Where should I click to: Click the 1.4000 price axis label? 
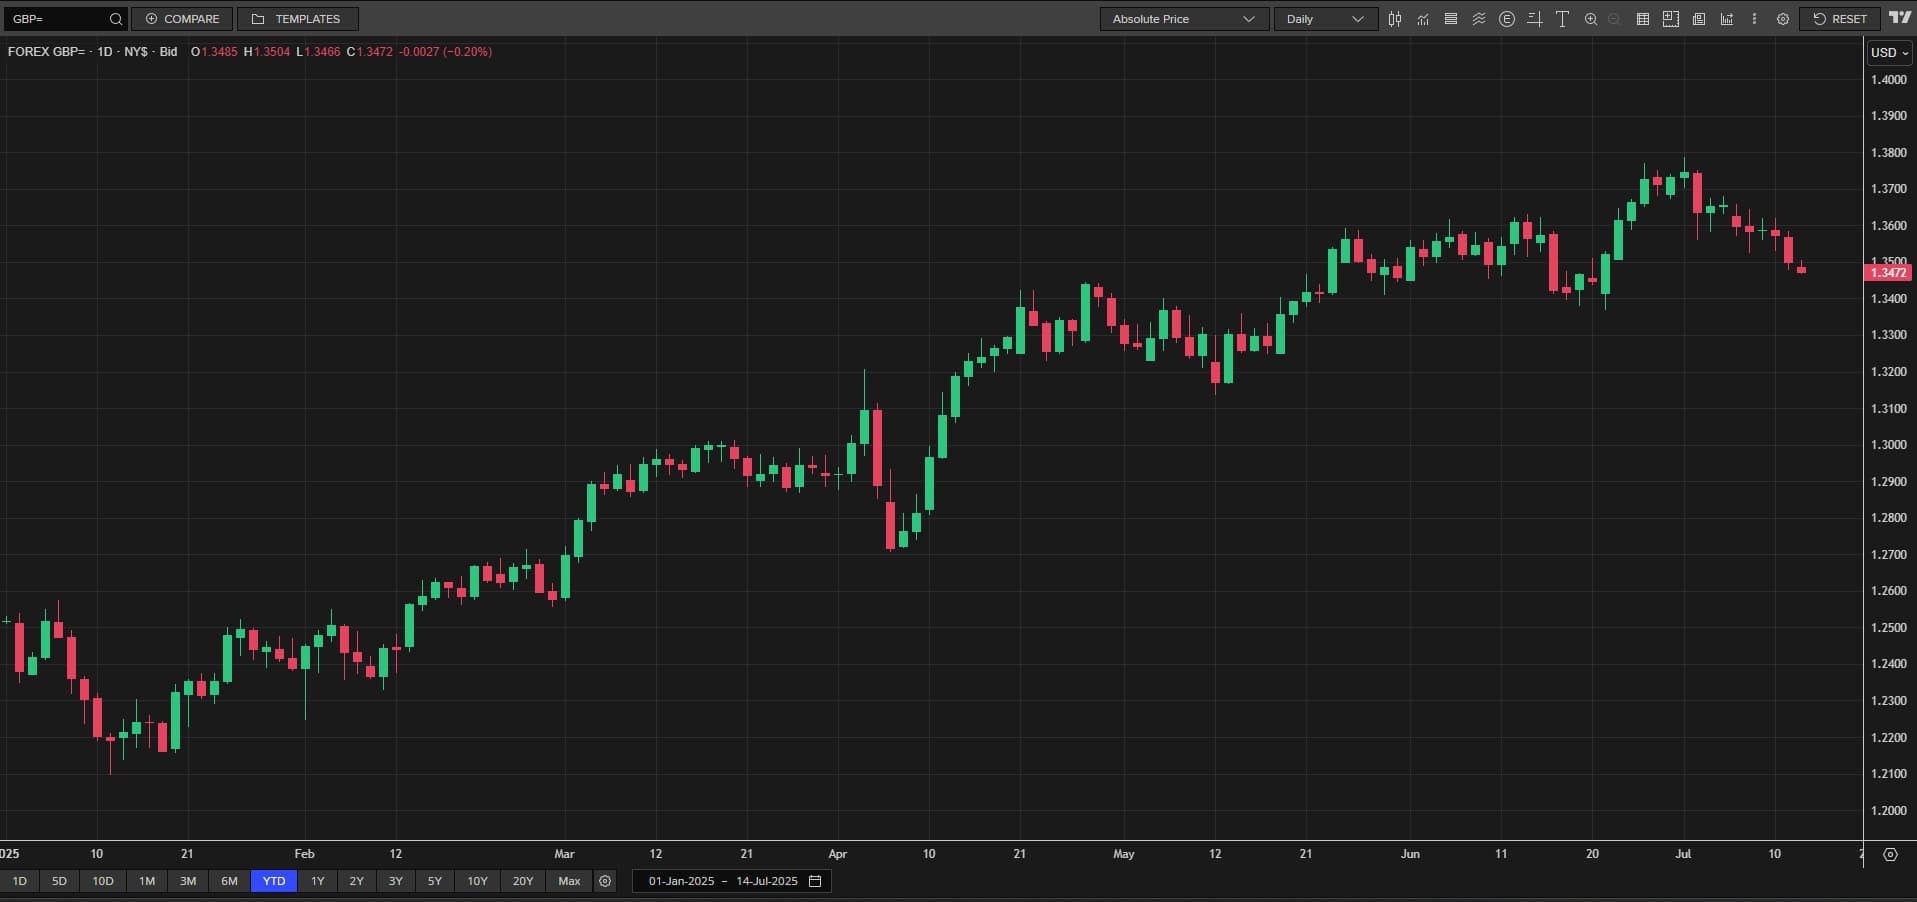(x=1889, y=80)
